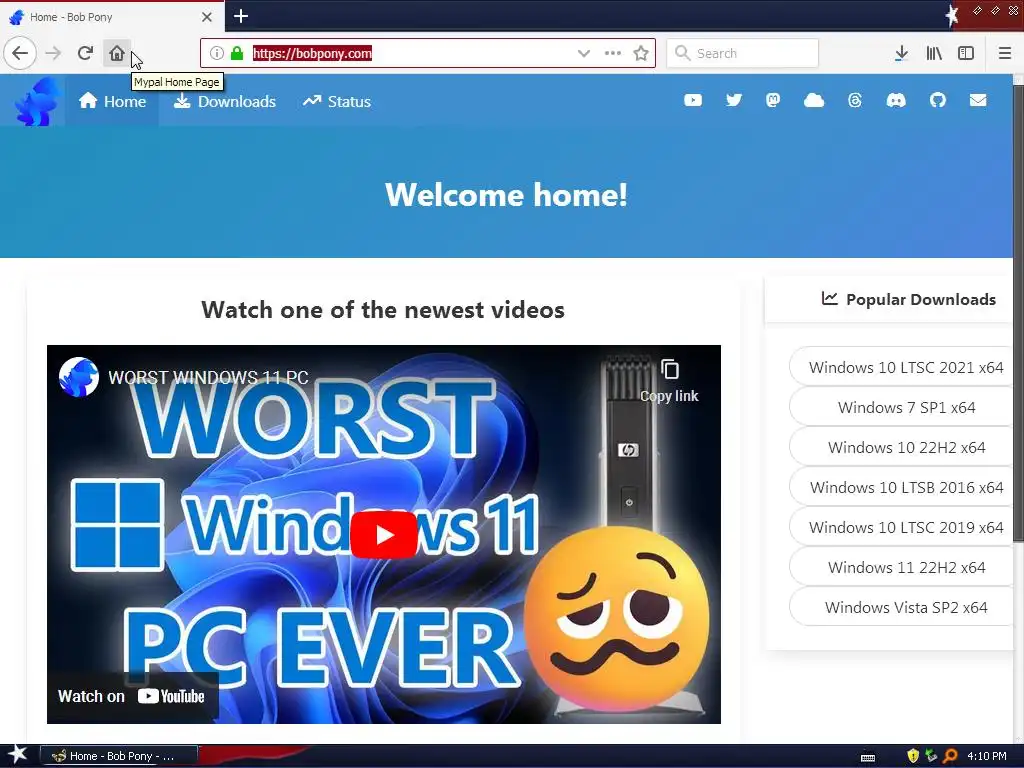Bookmark this page with the star icon
Image resolution: width=1024 pixels, height=768 pixels.
tap(641, 53)
